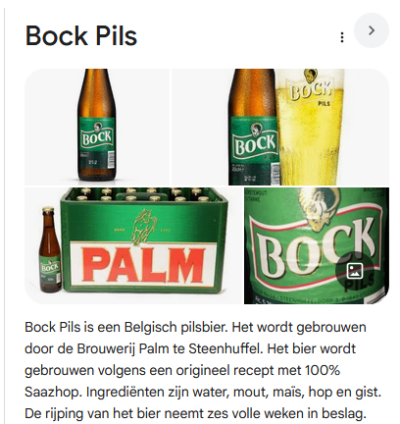Open the bottle with beer glass photo
Image resolution: width=400 pixels, height=424 pixels.
click(x=280, y=127)
